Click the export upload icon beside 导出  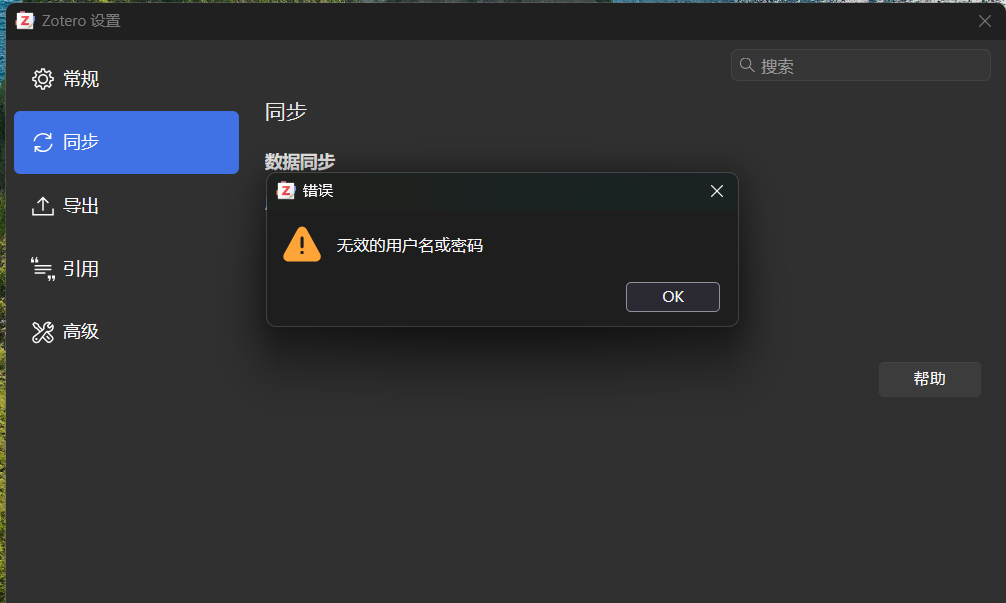click(x=43, y=206)
